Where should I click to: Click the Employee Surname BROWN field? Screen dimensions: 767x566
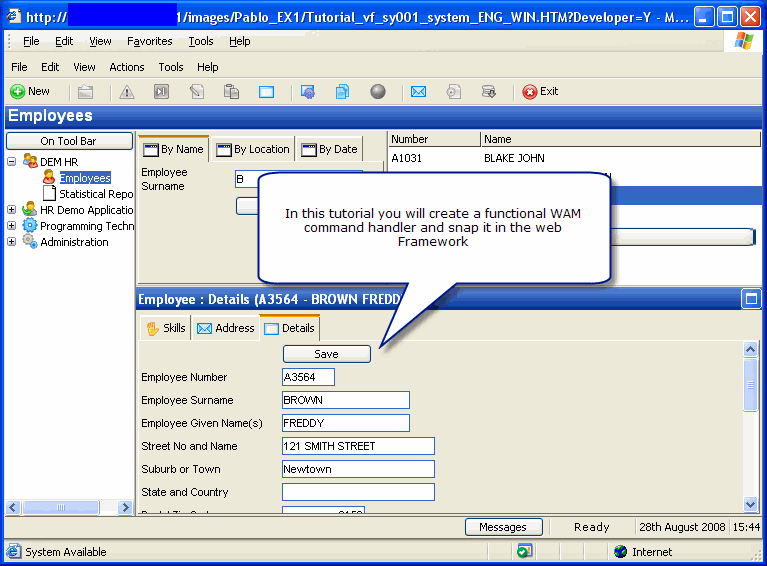tap(346, 400)
